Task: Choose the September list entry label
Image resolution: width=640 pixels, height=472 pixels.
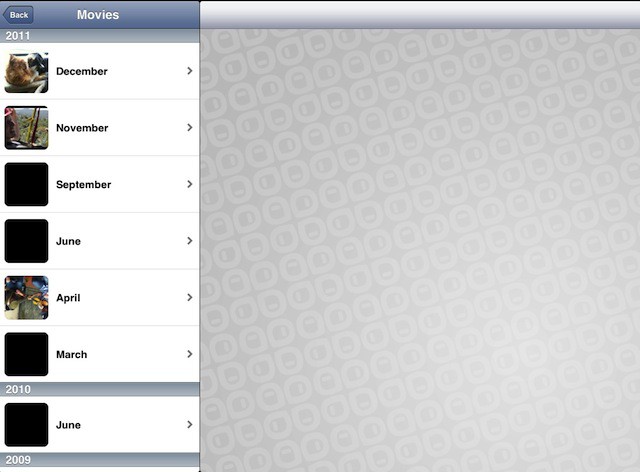Action: pos(83,185)
